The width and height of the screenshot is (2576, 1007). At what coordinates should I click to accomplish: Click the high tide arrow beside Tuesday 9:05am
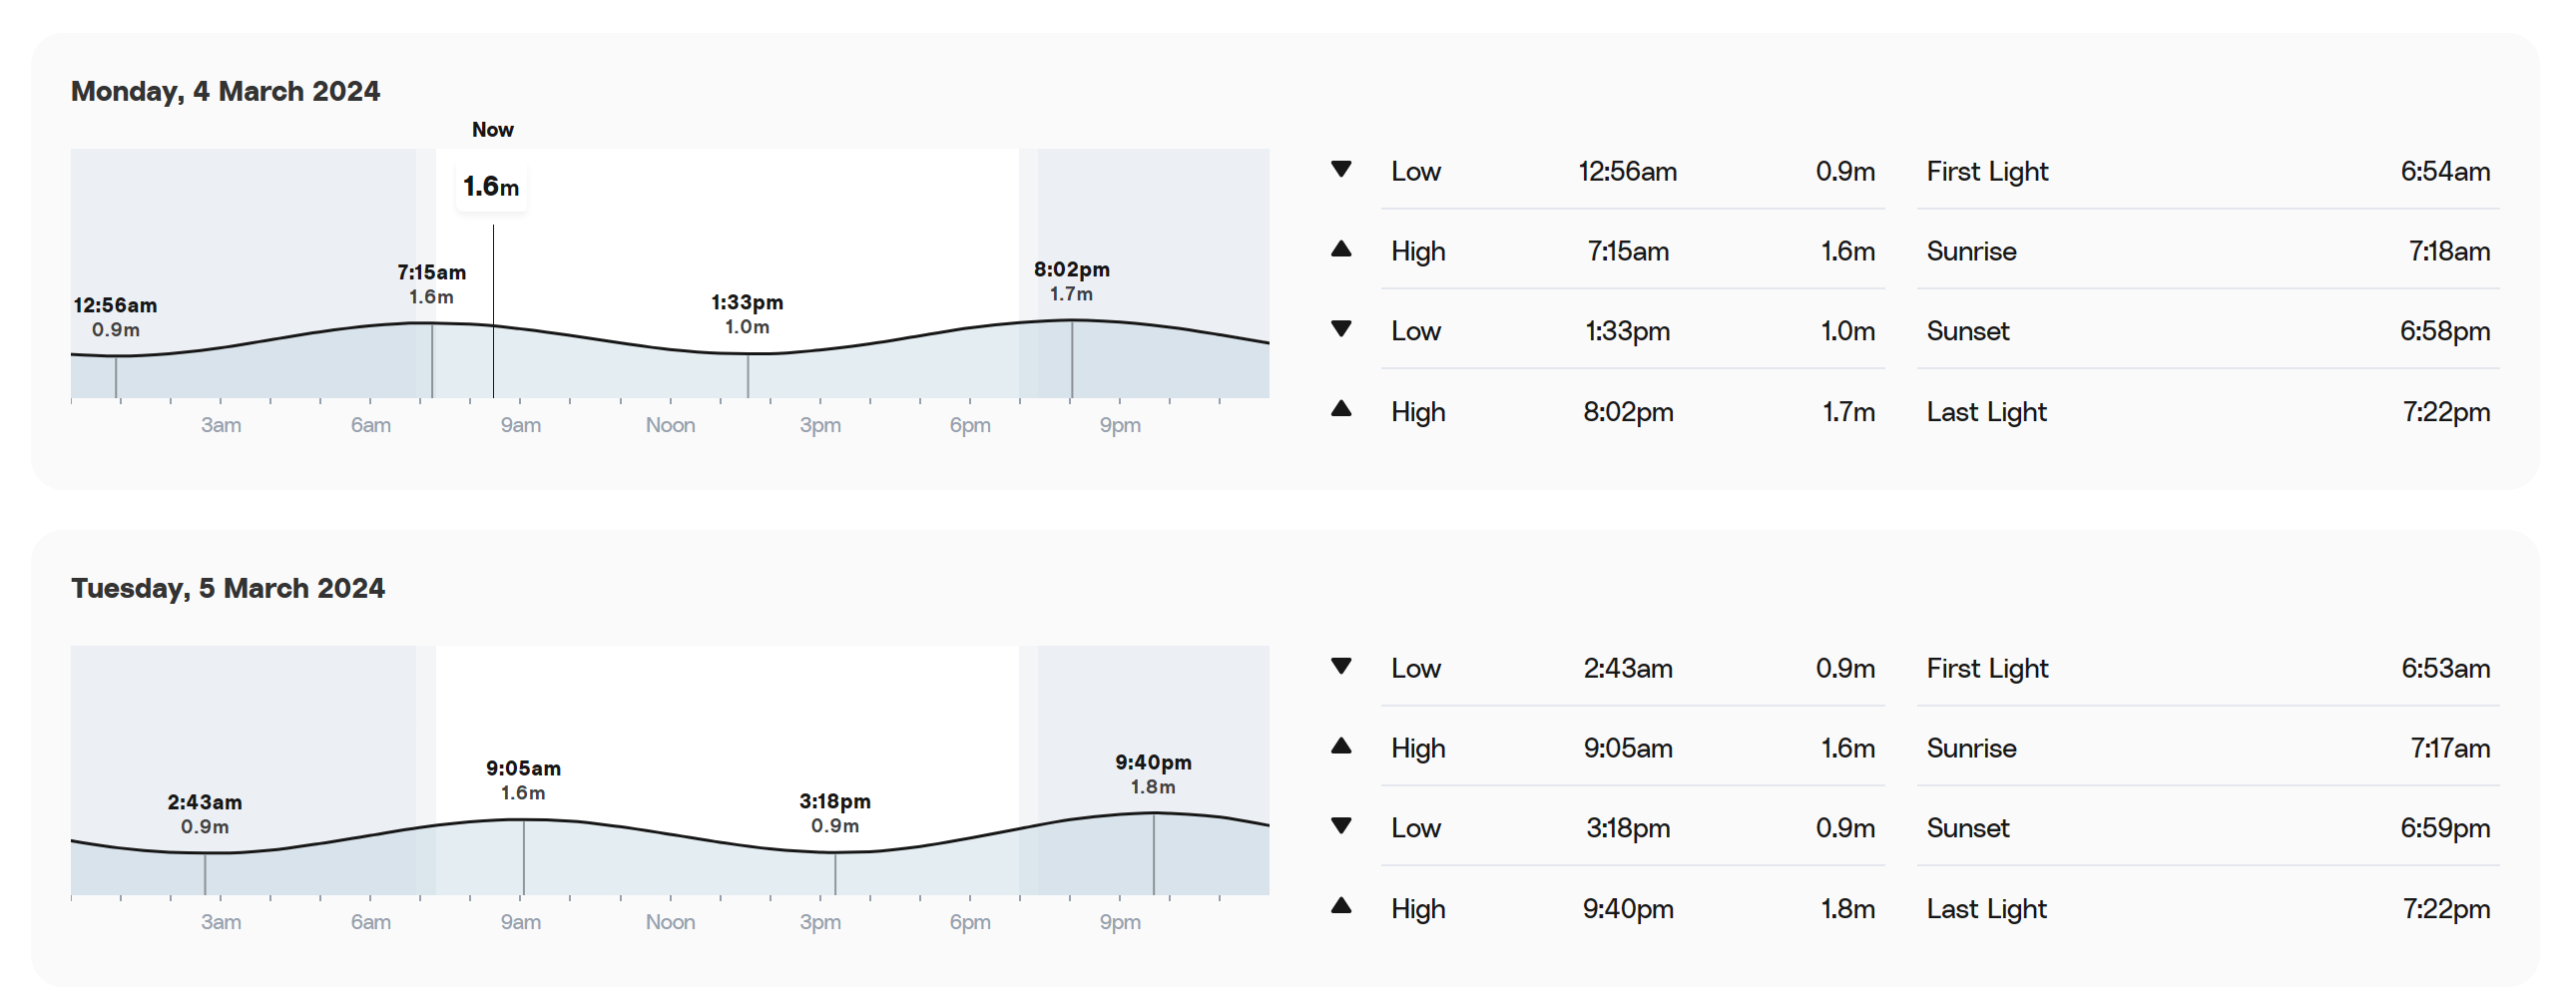[x=1341, y=747]
